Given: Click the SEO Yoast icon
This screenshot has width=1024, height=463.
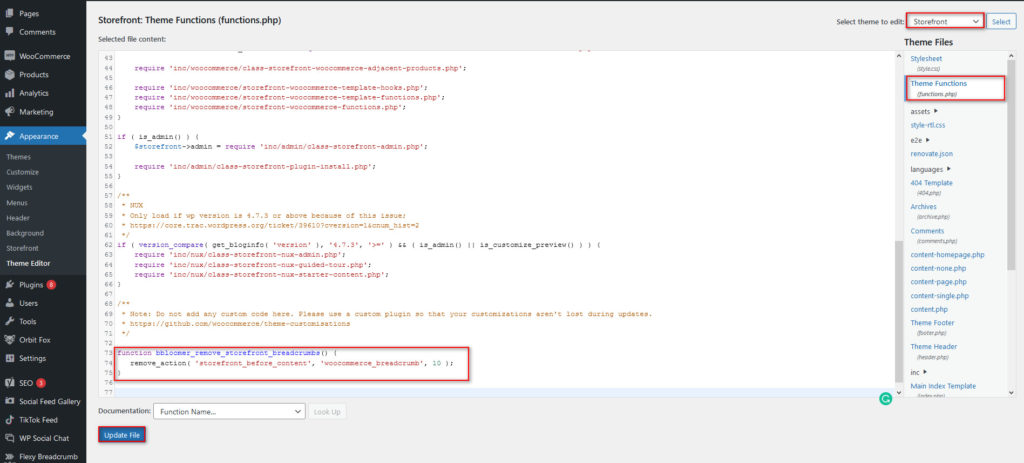Looking at the screenshot, I should (10, 383).
